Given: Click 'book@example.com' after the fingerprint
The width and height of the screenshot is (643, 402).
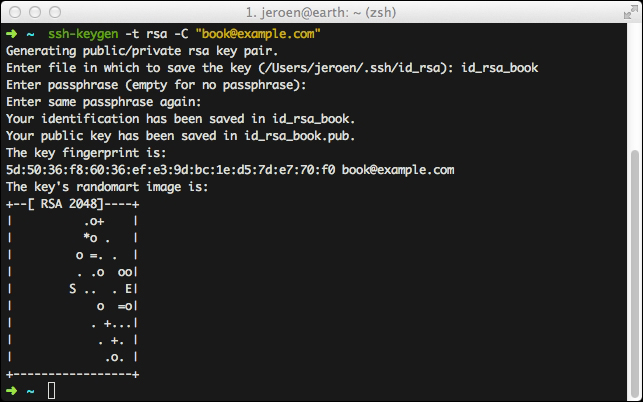Looking at the screenshot, I should tap(398, 169).
